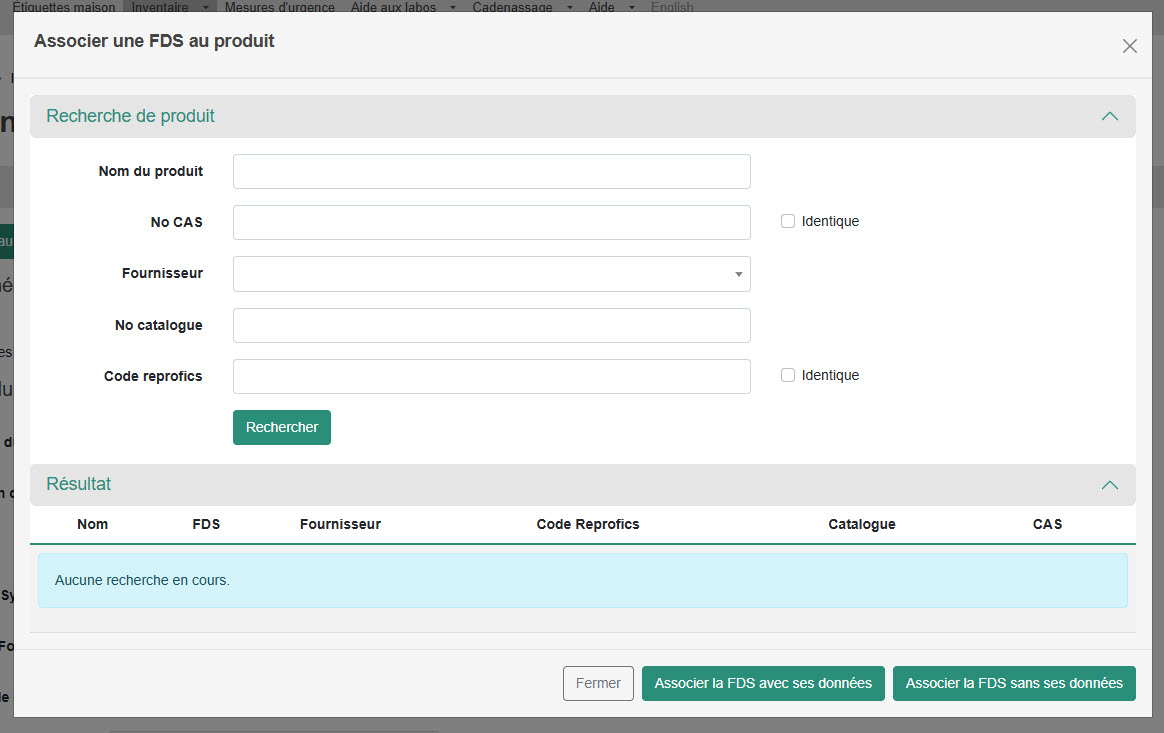Click the No catalogue input field
Viewport: 1164px width, 733px height.
coord(491,325)
